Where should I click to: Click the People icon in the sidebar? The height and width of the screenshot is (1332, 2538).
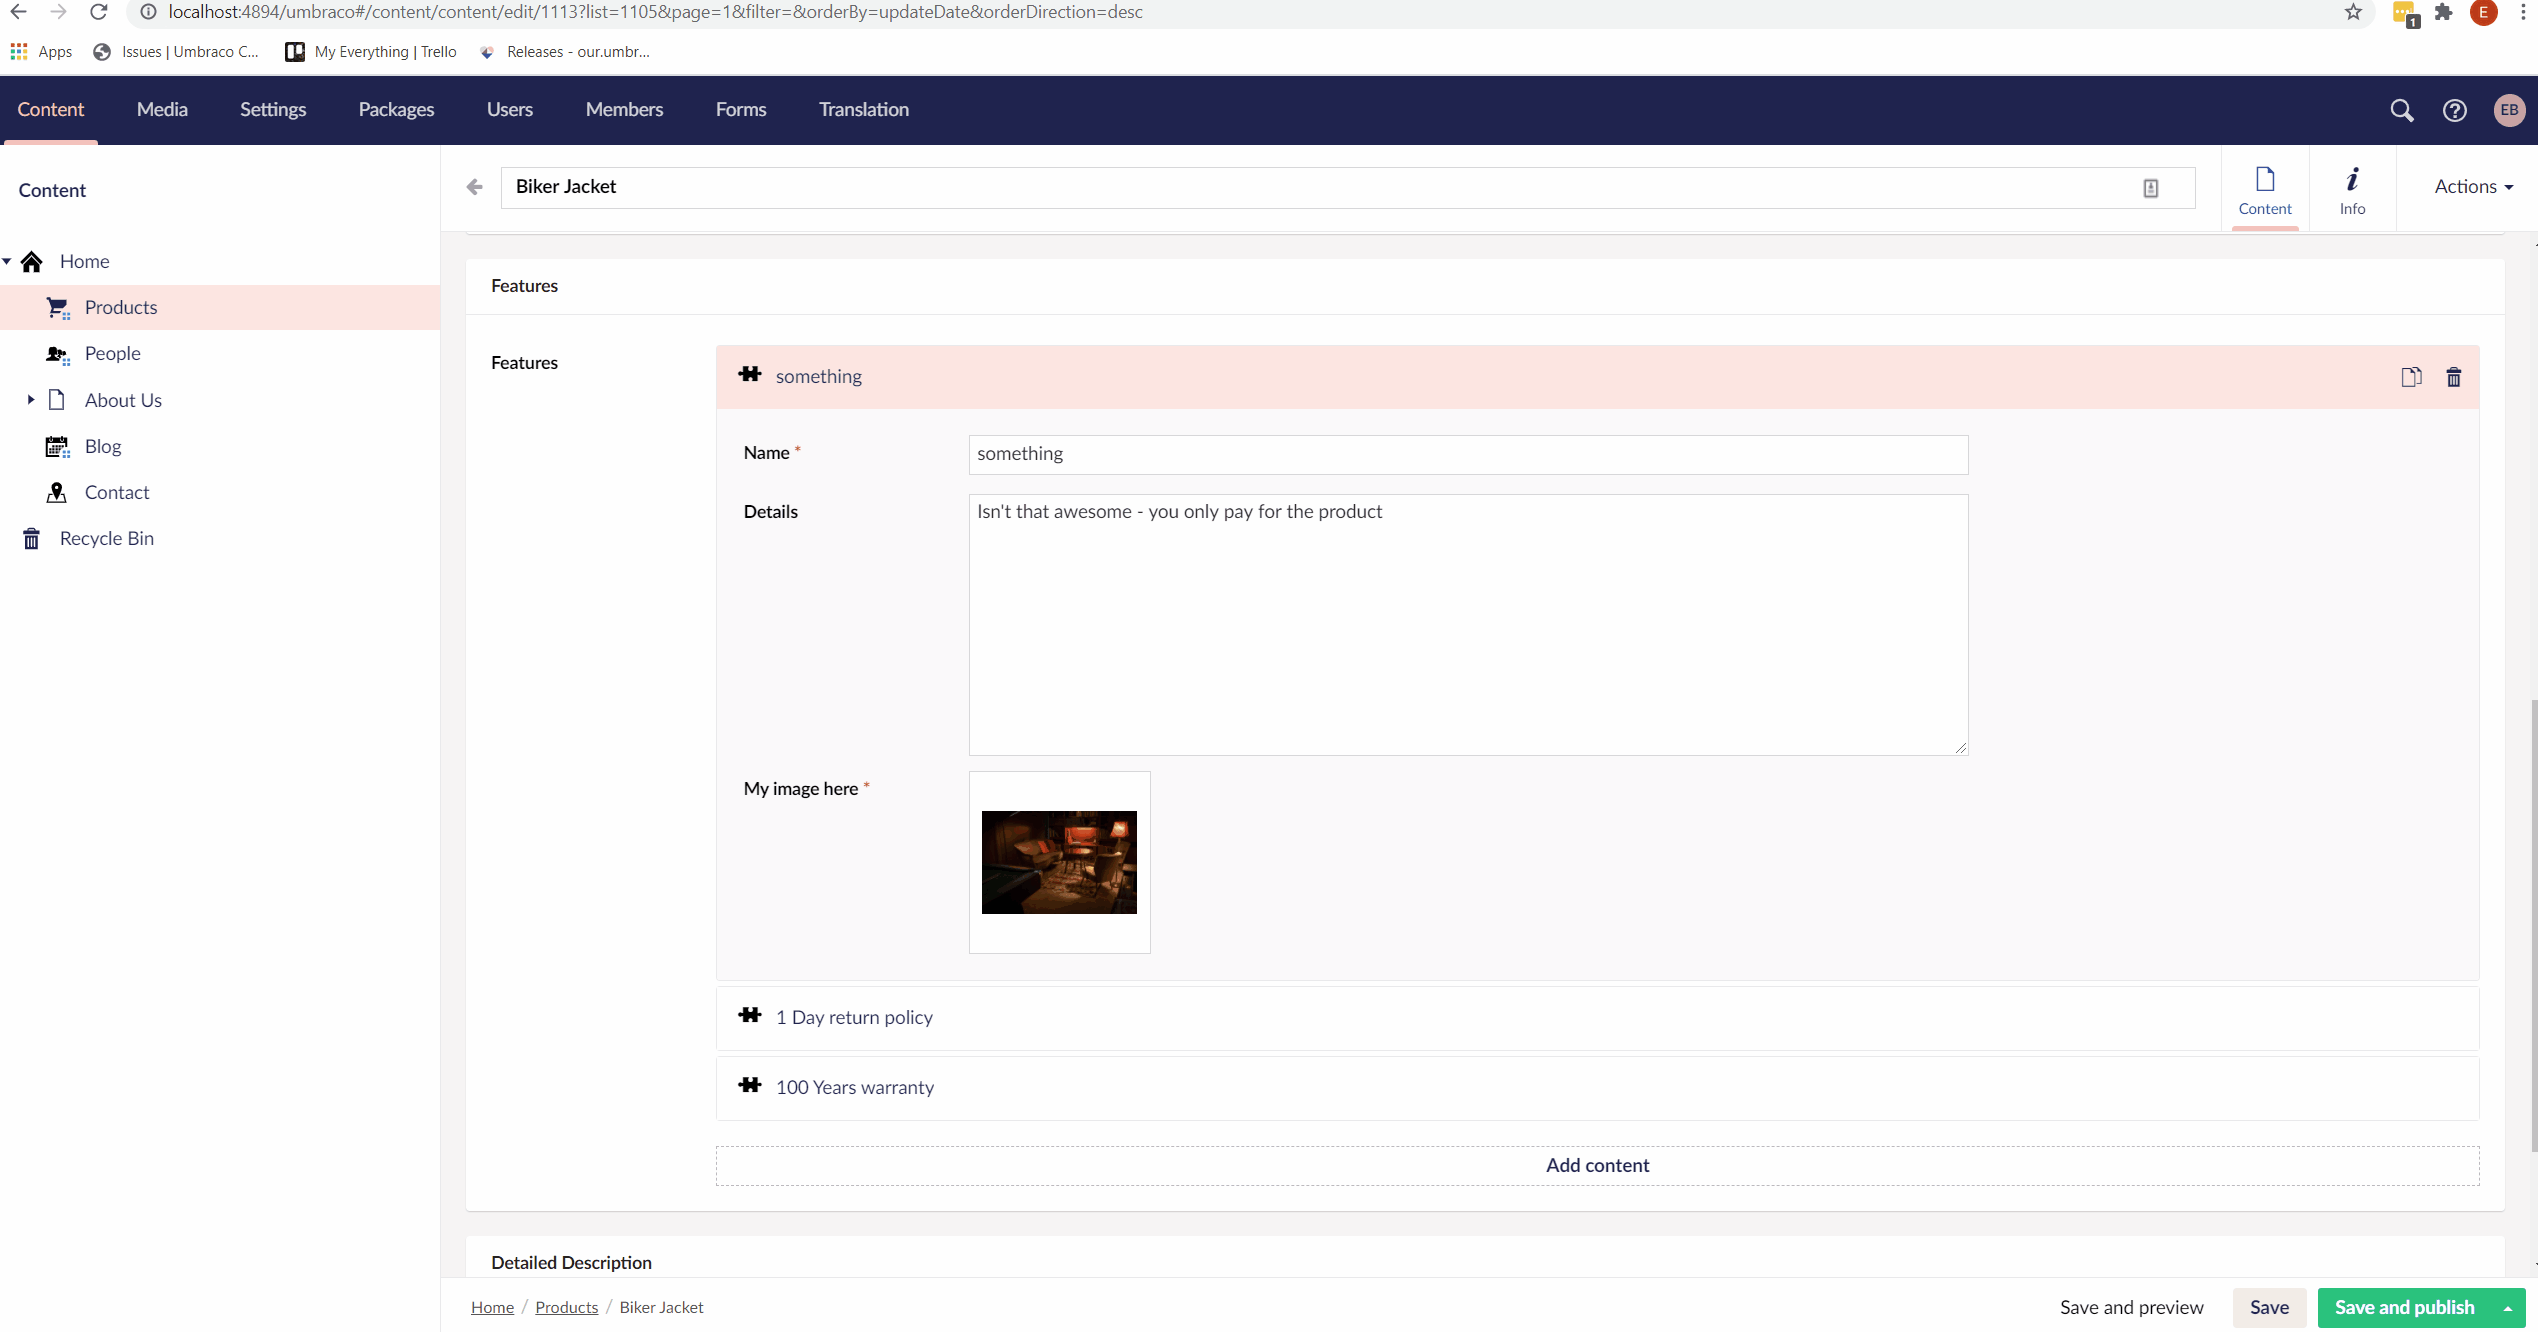[x=58, y=353]
